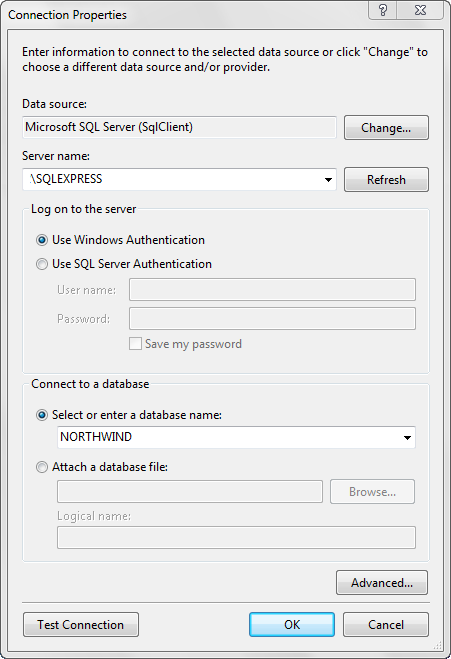Click the User name input field
Screen dimensions: 451x659
(x=272, y=290)
